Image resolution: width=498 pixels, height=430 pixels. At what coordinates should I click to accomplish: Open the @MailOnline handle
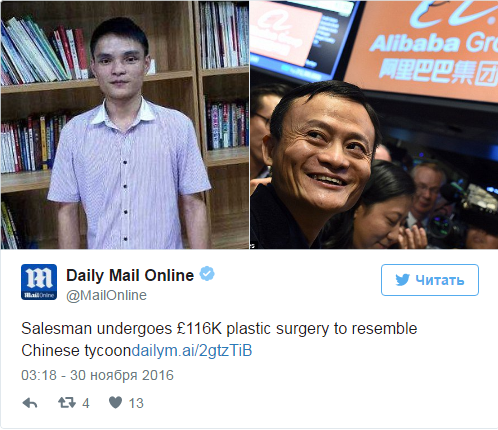tap(106, 295)
